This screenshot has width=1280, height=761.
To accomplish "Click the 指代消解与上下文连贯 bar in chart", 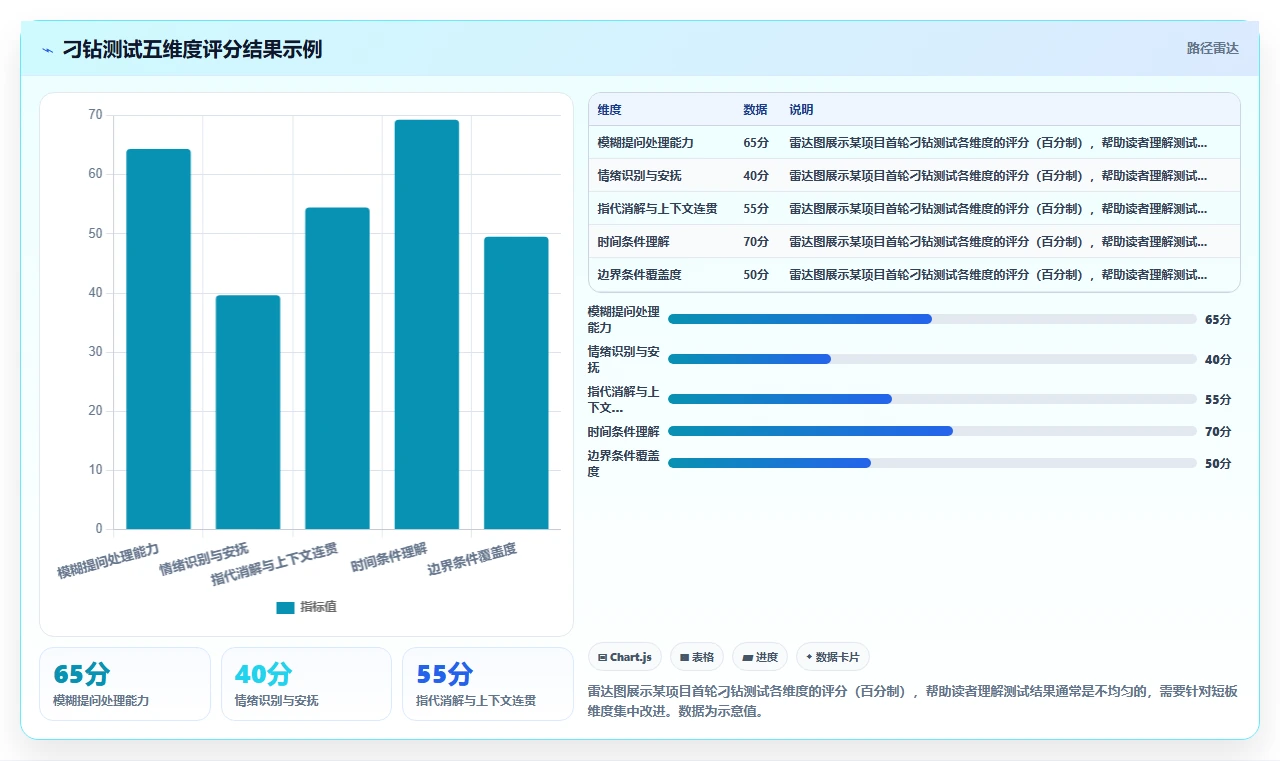I will [337, 368].
